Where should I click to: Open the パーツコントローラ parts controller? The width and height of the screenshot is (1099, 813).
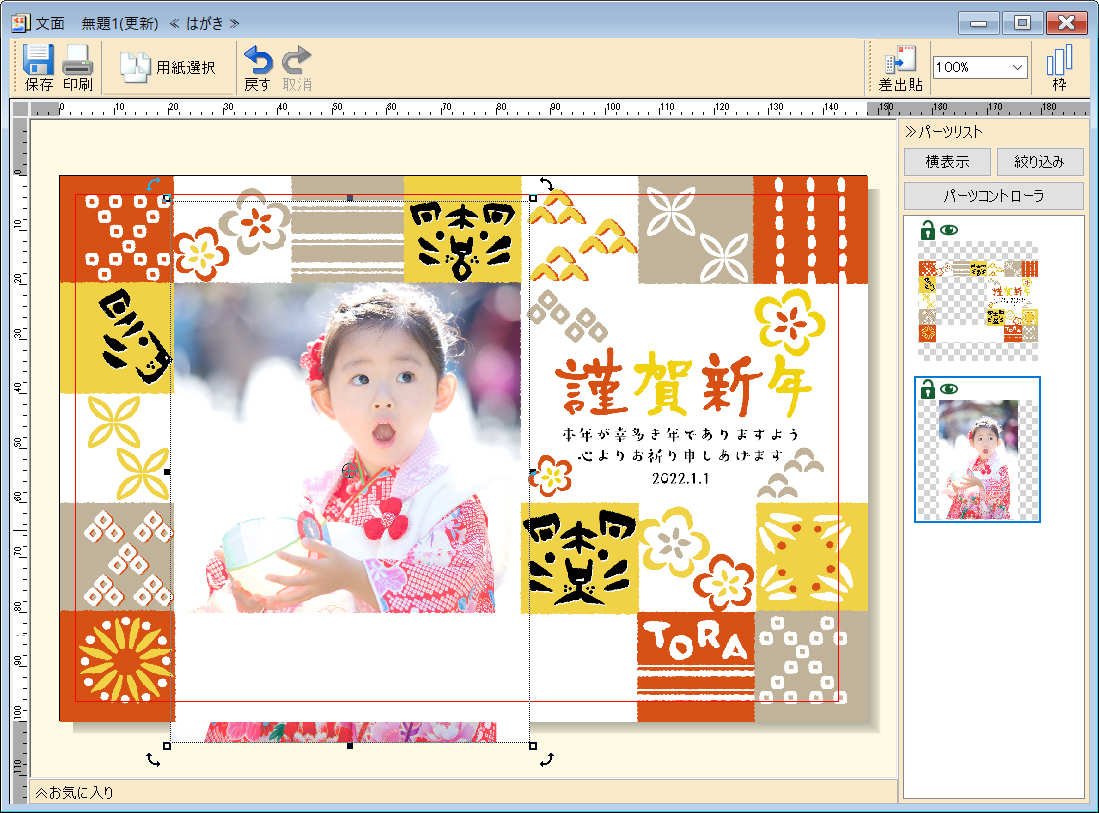(x=993, y=196)
